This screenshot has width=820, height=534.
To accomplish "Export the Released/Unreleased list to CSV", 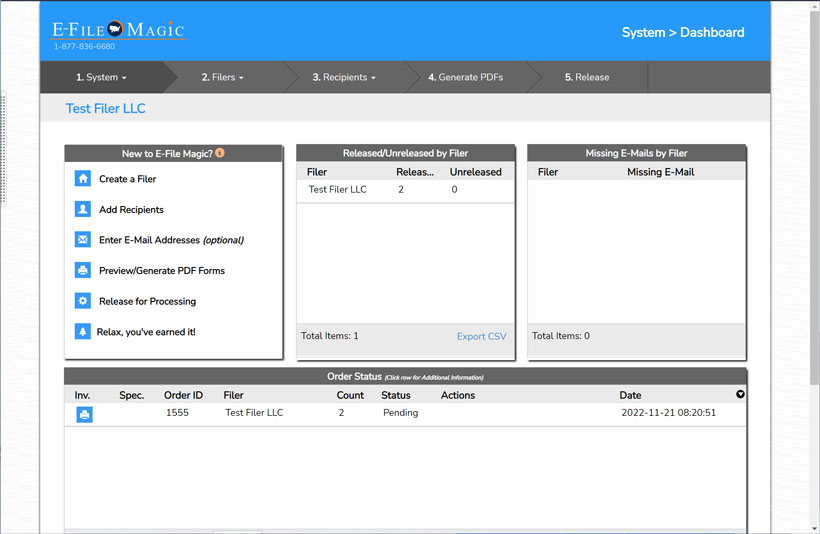I will 482,336.
